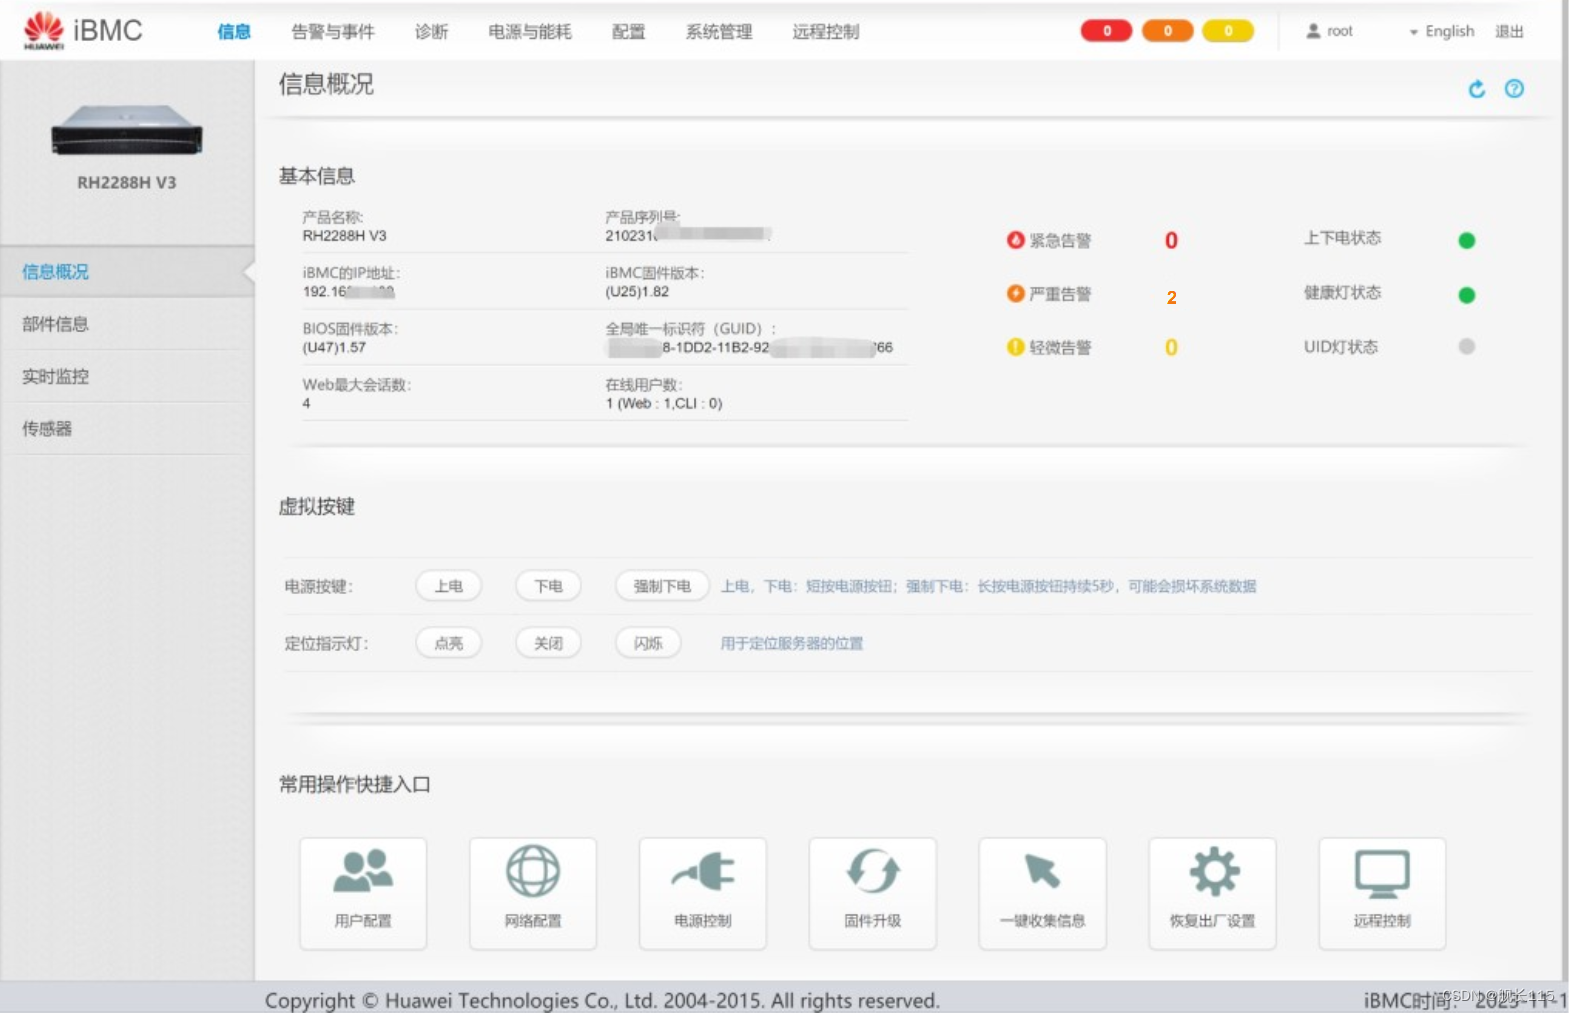1570x1013 pixels.
Task: Click the iBMC firmware version (U25)1.82
Action: pyautogui.click(x=637, y=292)
